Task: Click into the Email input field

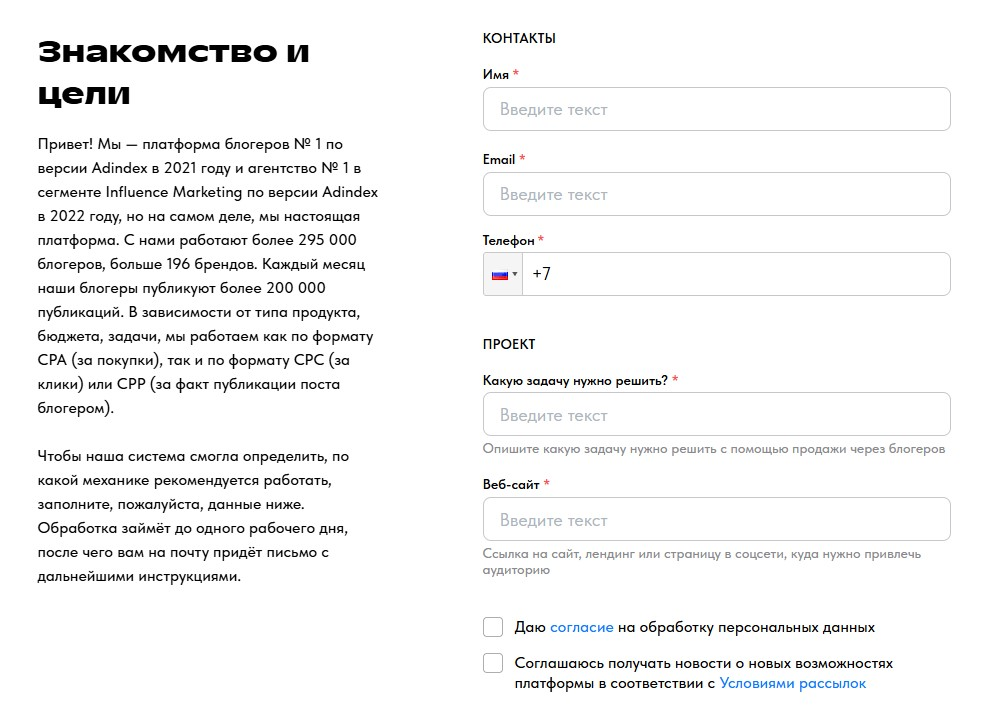Action: coord(716,194)
